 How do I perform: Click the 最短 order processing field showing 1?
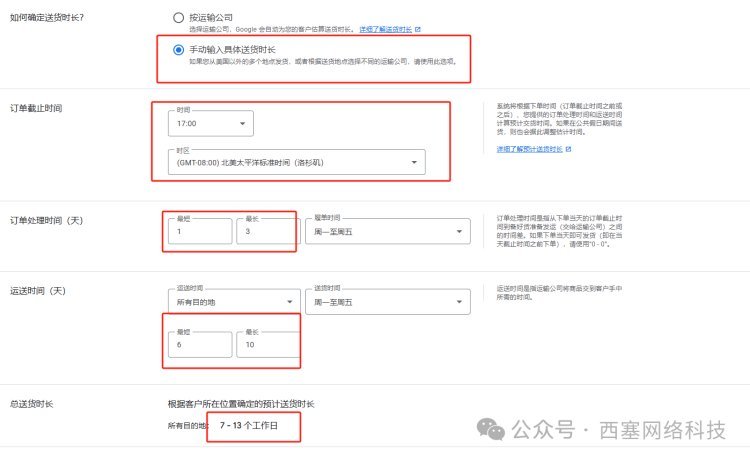click(198, 232)
